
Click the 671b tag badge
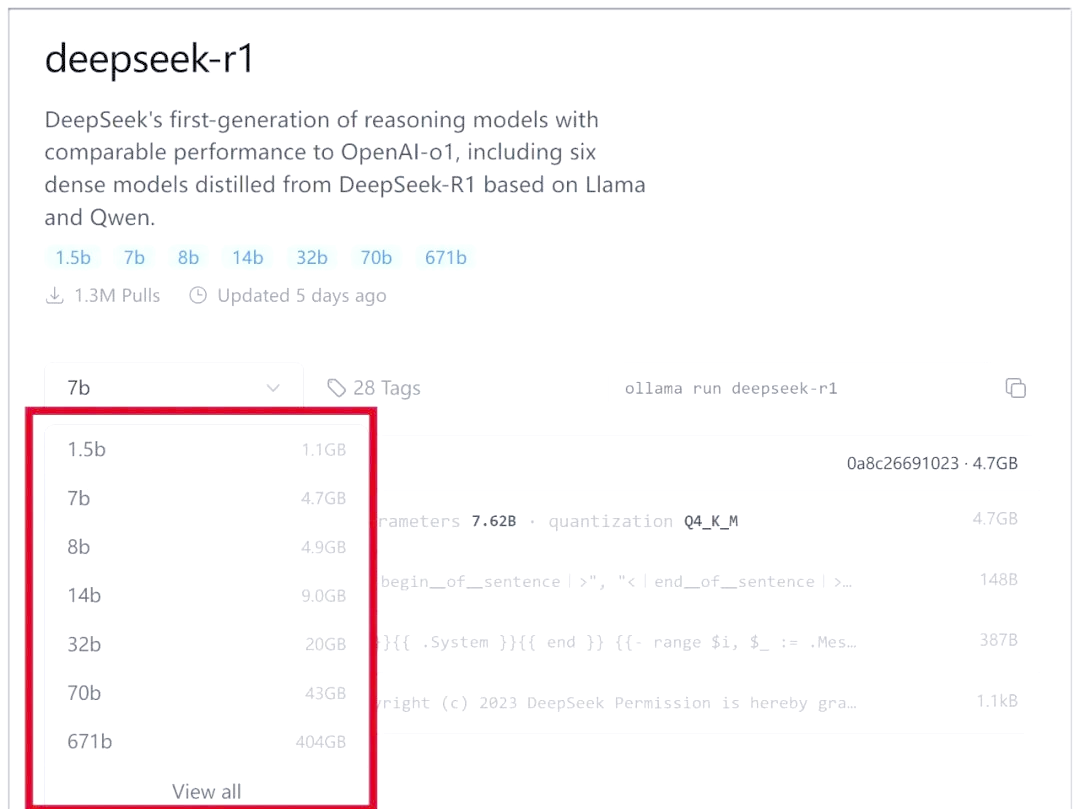click(446, 258)
